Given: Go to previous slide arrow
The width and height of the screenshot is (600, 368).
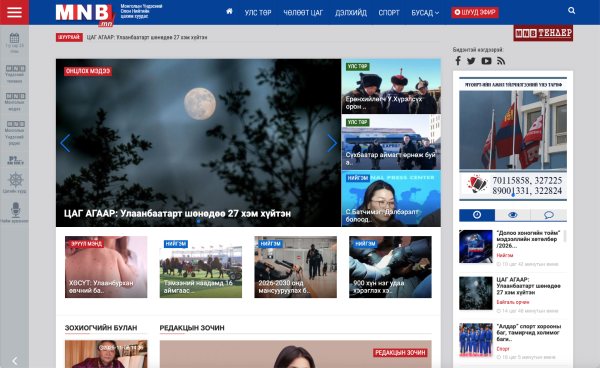Looking at the screenshot, I should coord(65,143).
